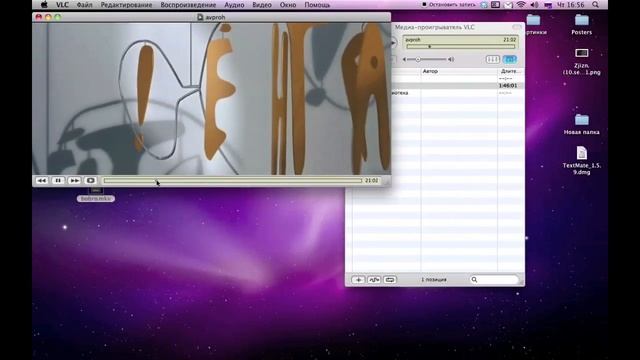Open the Помощь menu
Viewport: 640px width, 360px height.
(x=317, y=5)
